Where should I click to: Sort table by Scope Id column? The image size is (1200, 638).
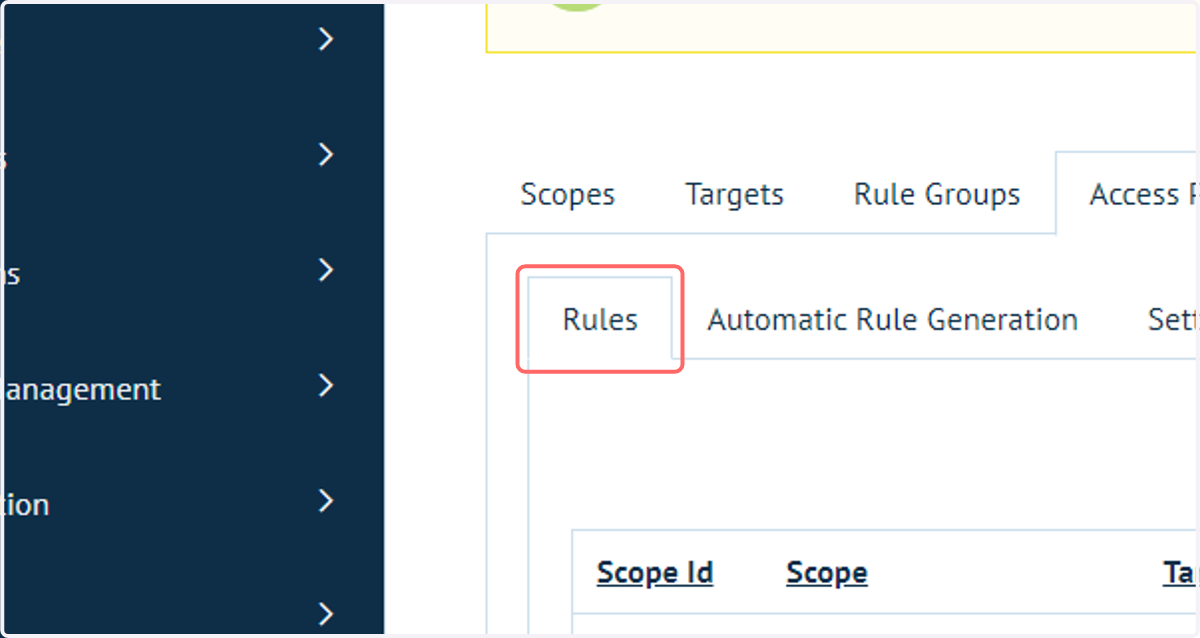pyautogui.click(x=655, y=573)
